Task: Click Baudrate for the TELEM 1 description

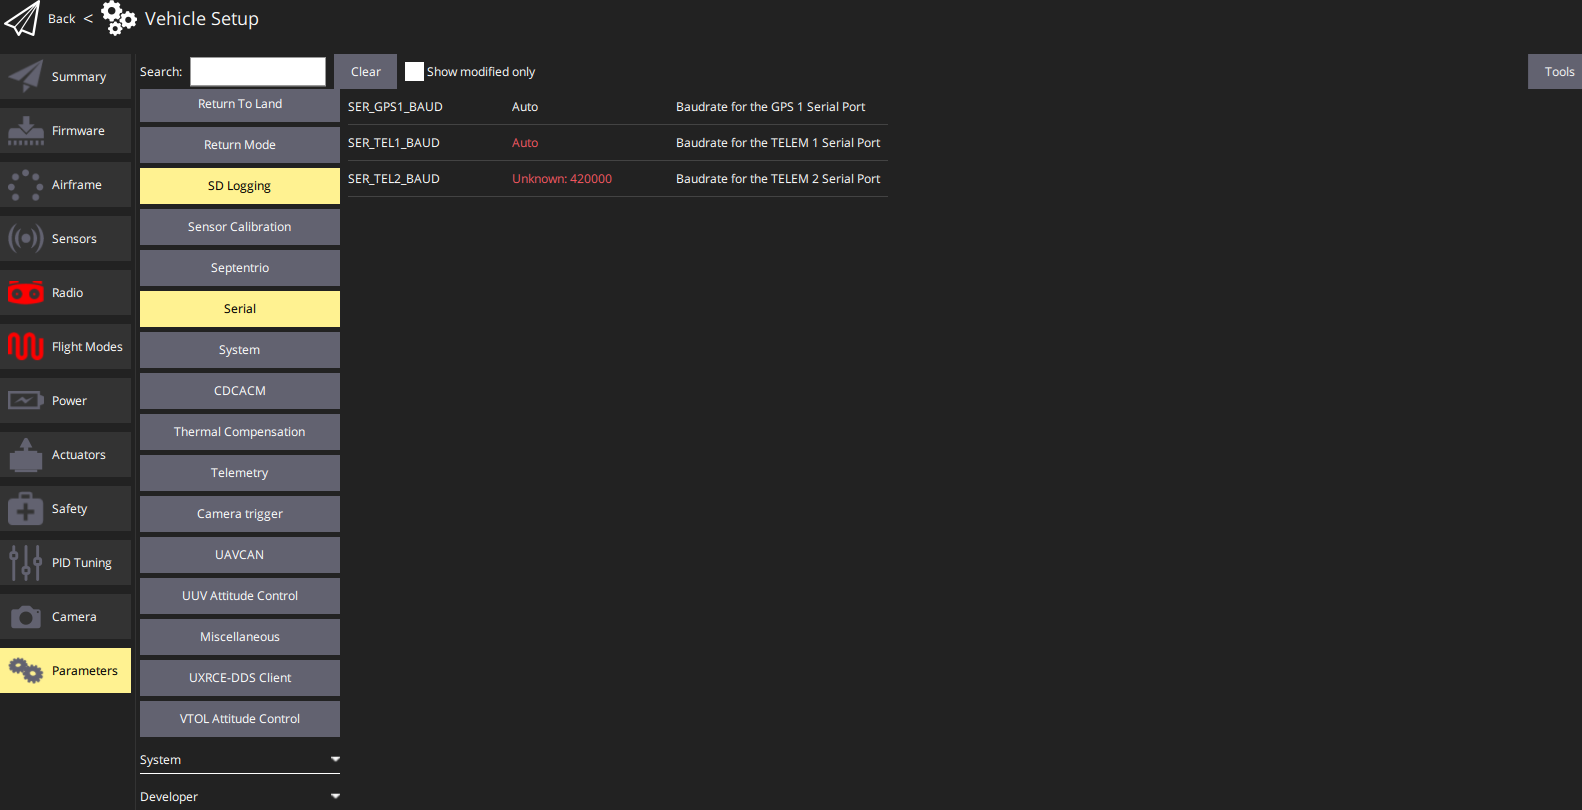Action: point(778,143)
